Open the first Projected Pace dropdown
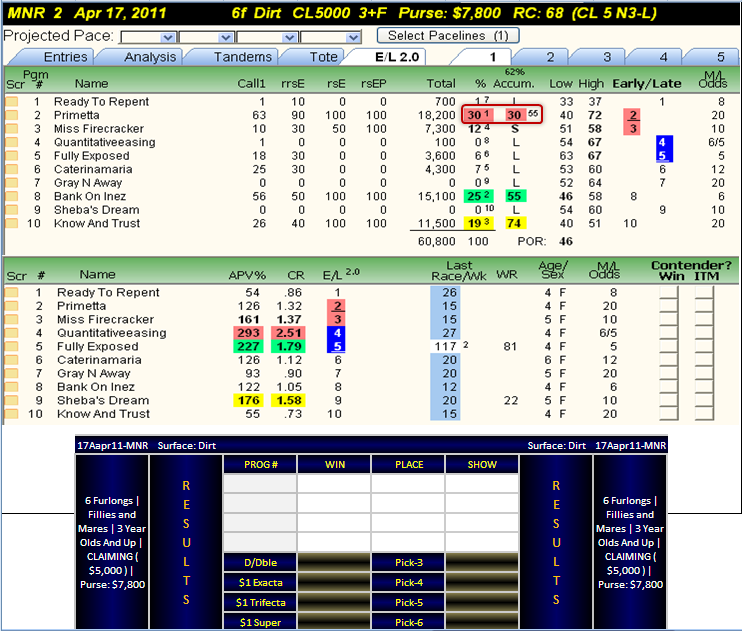The height and width of the screenshot is (631, 742). coord(148,37)
